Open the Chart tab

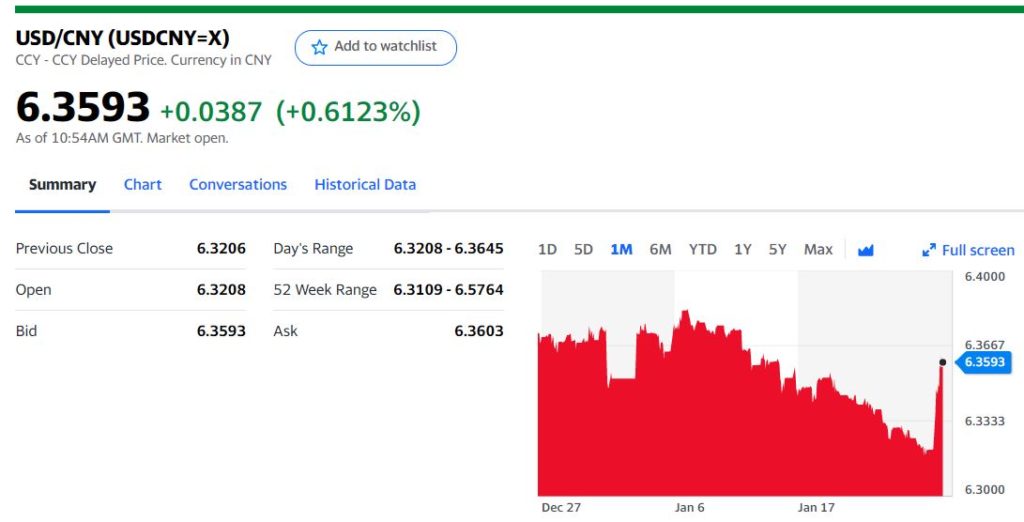[142, 185]
